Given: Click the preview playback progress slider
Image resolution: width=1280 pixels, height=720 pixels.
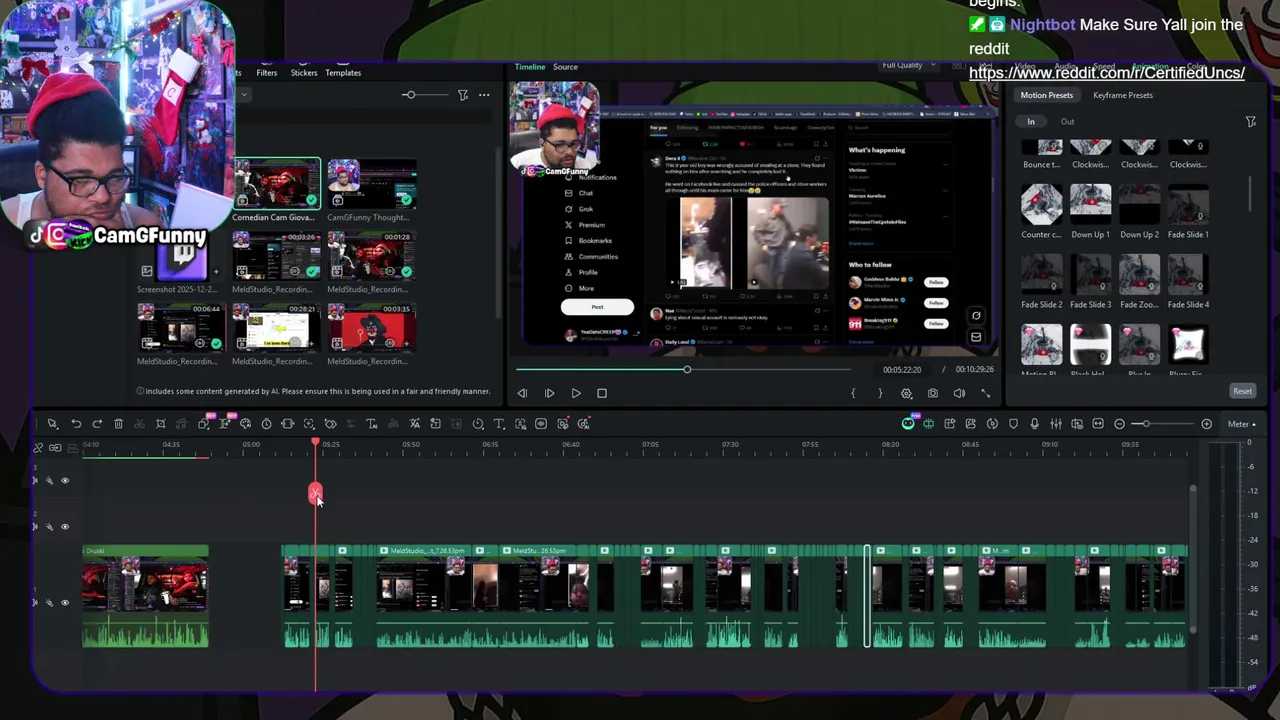Looking at the screenshot, I should (x=683, y=370).
